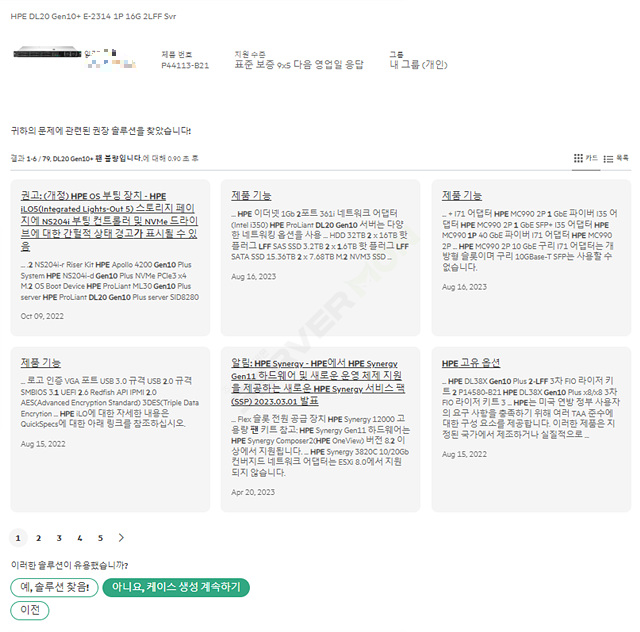Click group value 내 그룹 (개인)

click(418, 65)
